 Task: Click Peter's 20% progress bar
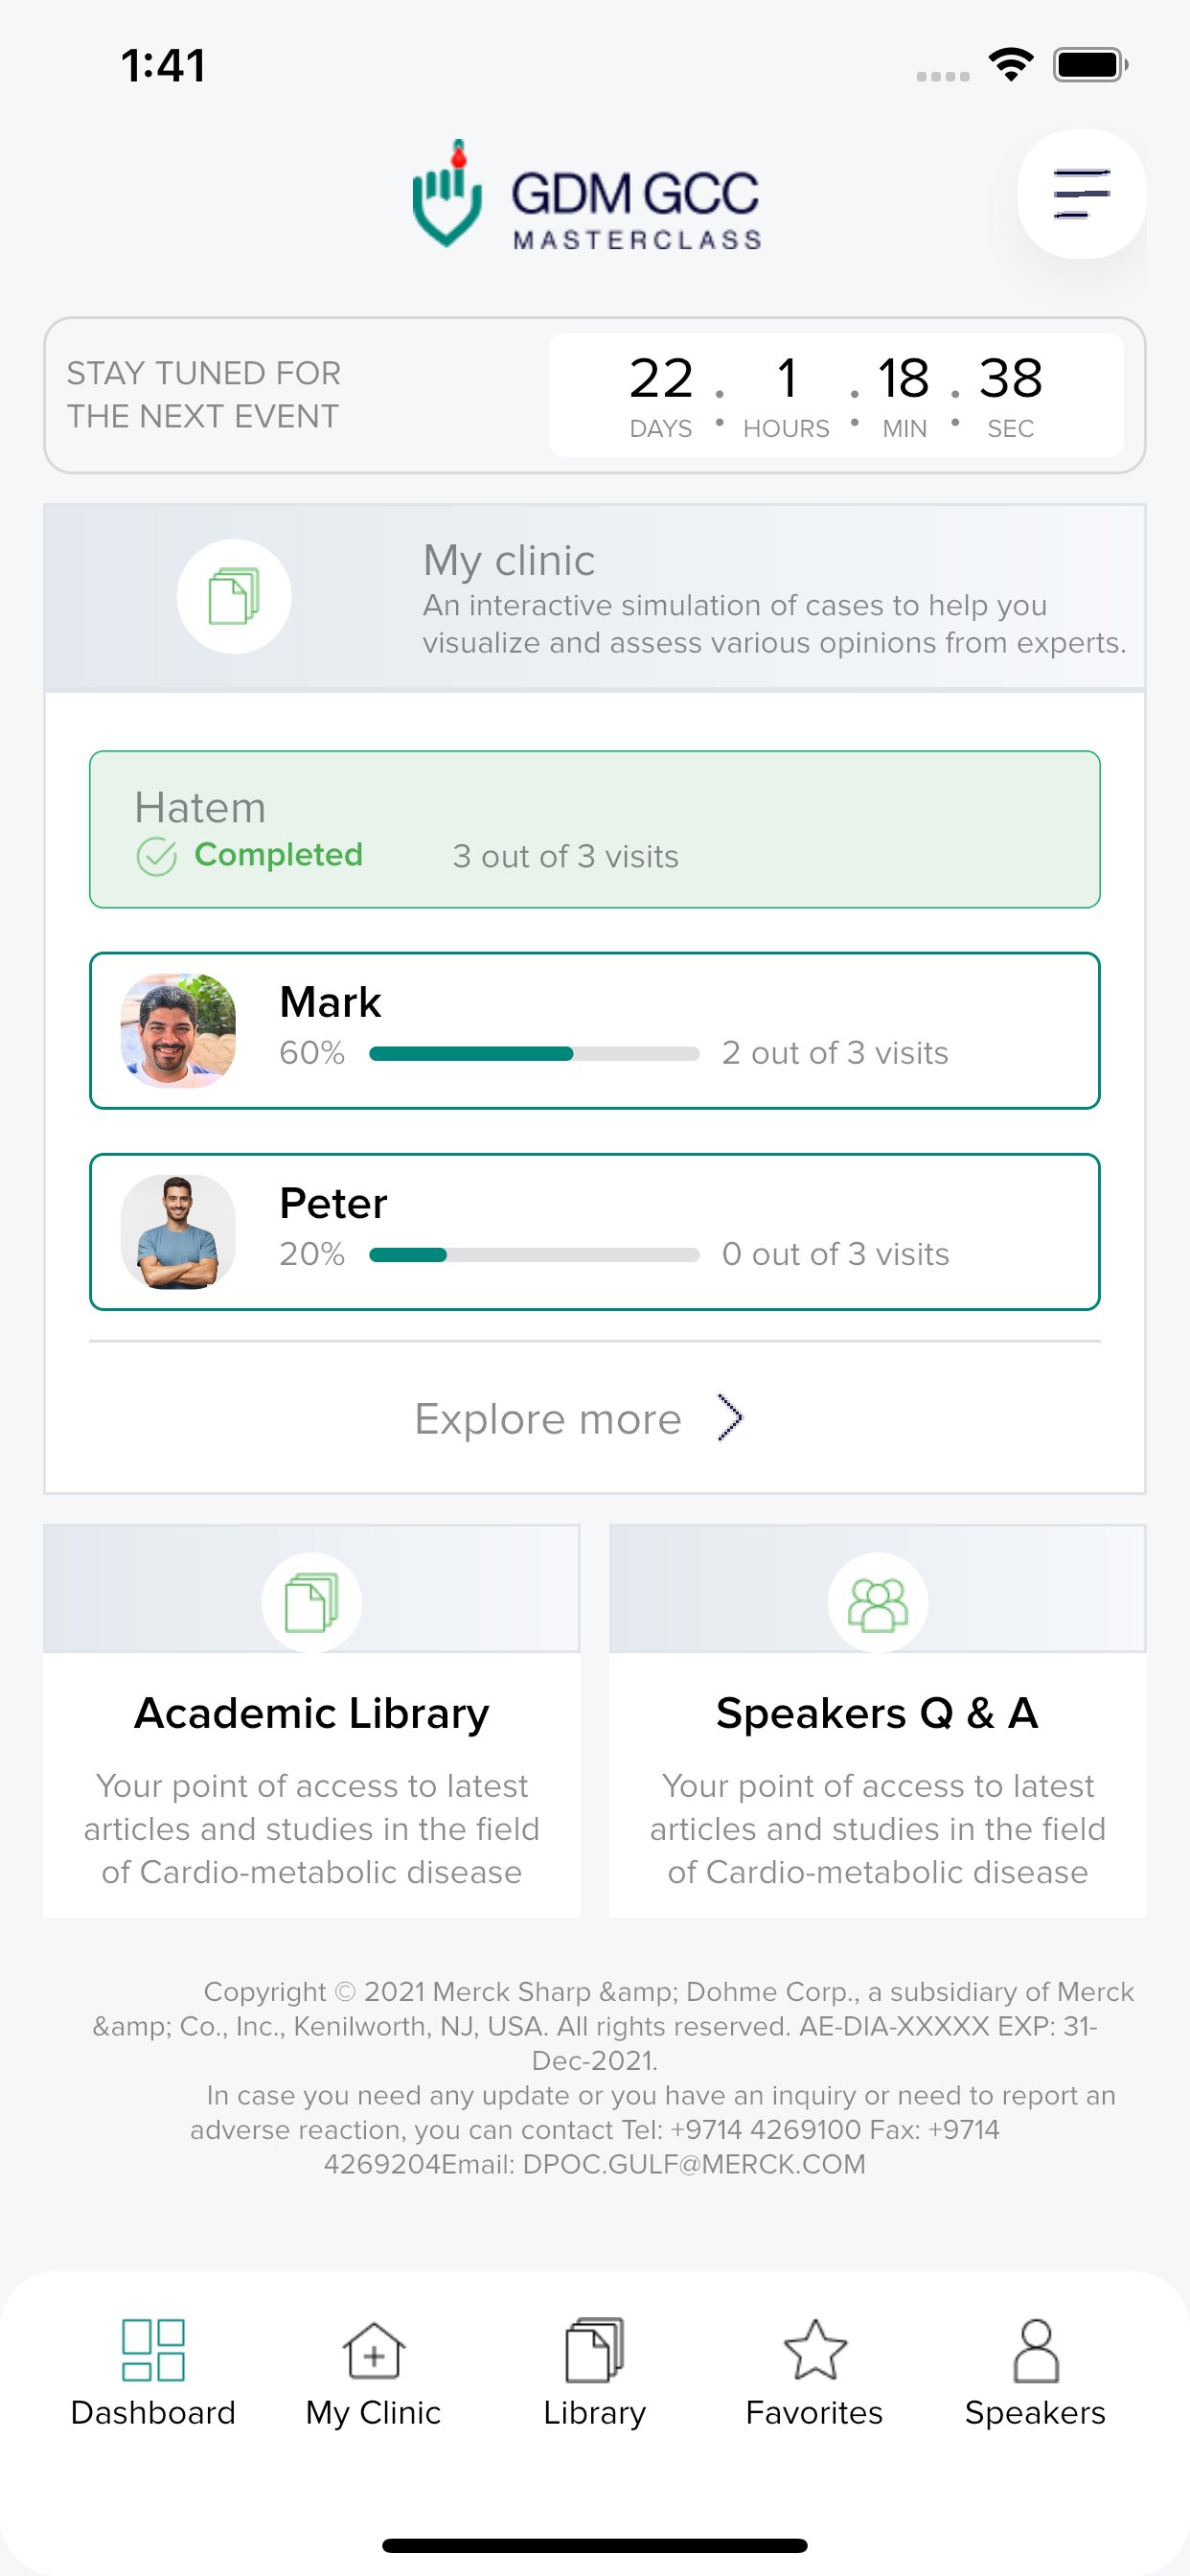[534, 1255]
